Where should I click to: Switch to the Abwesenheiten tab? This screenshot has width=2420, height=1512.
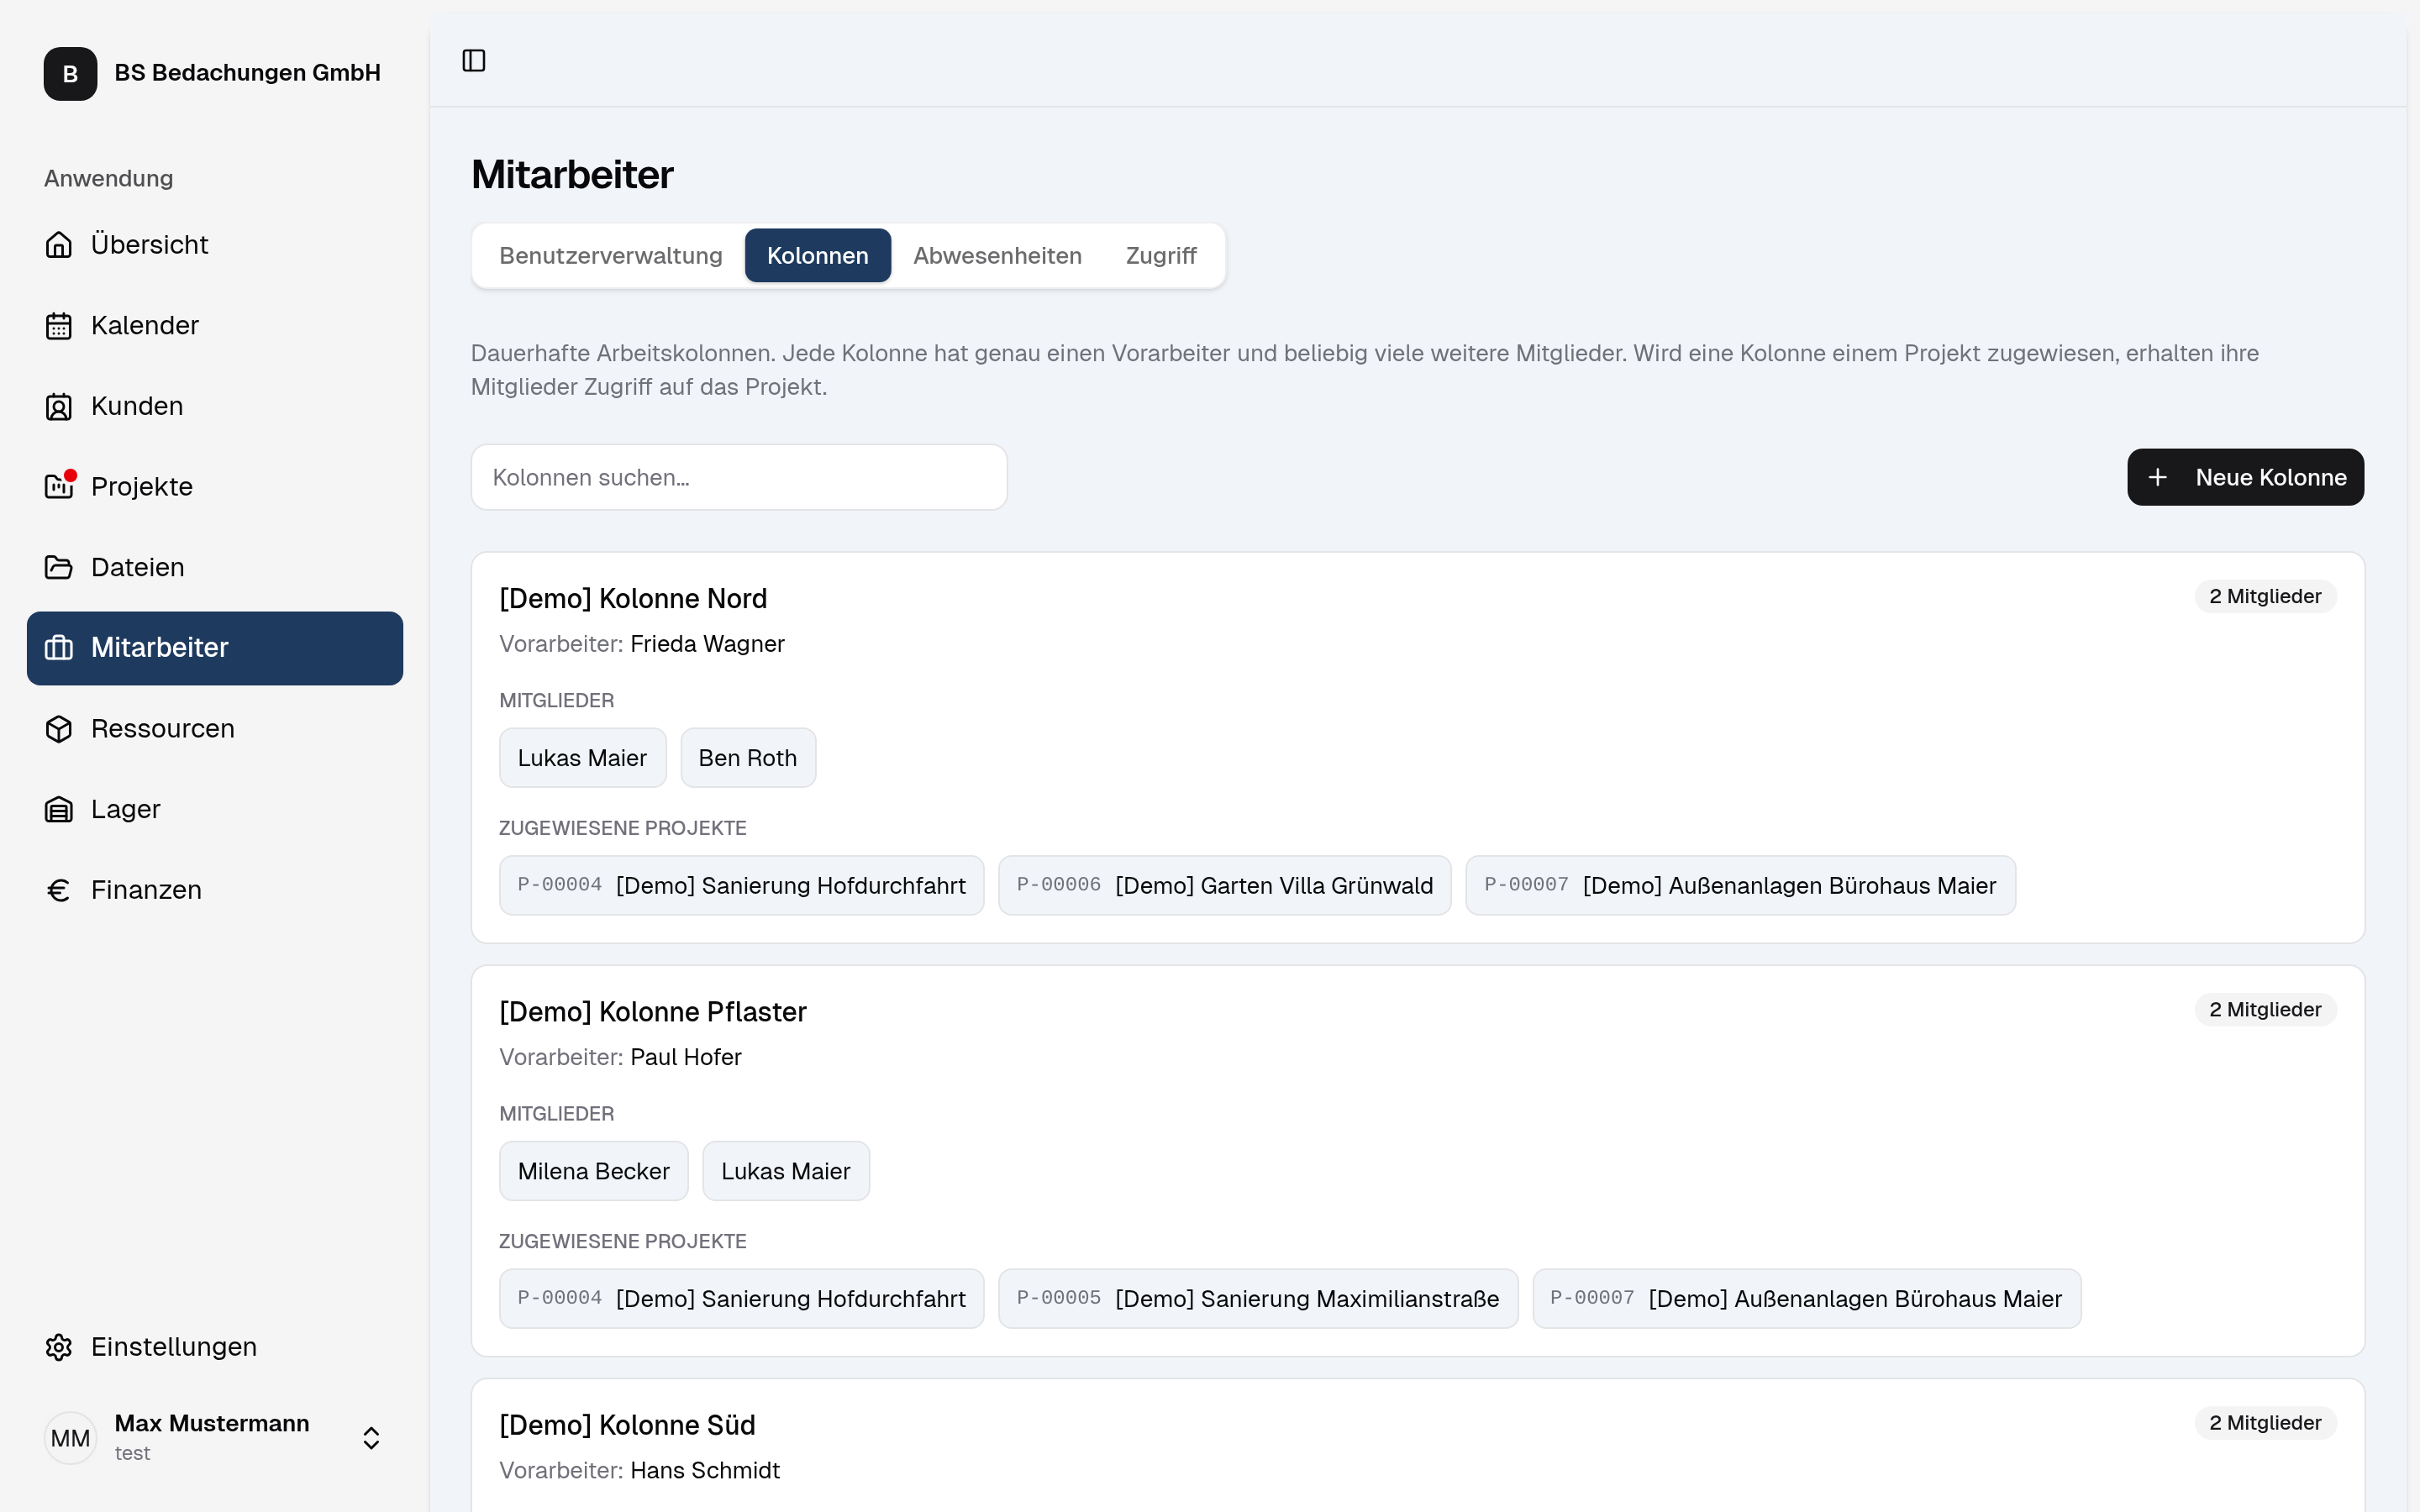[997, 256]
